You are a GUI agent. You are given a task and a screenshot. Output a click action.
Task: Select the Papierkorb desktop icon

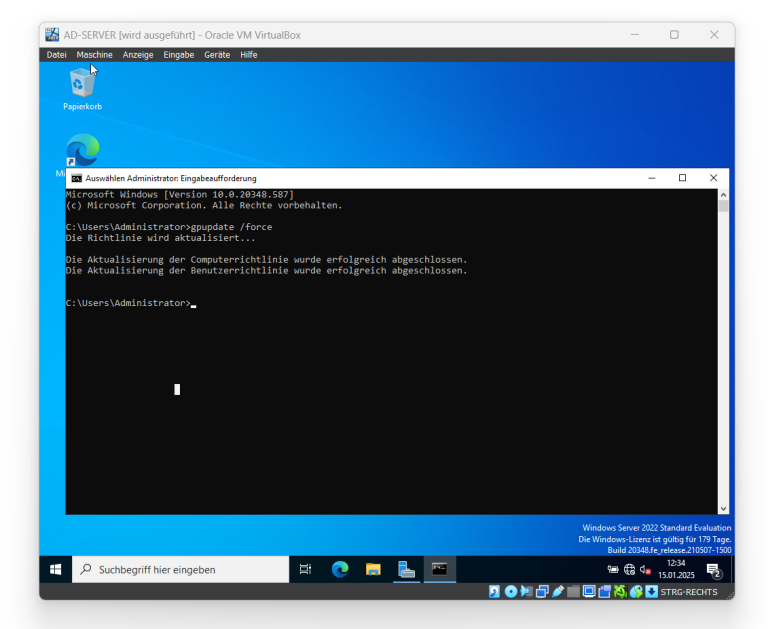(82, 89)
